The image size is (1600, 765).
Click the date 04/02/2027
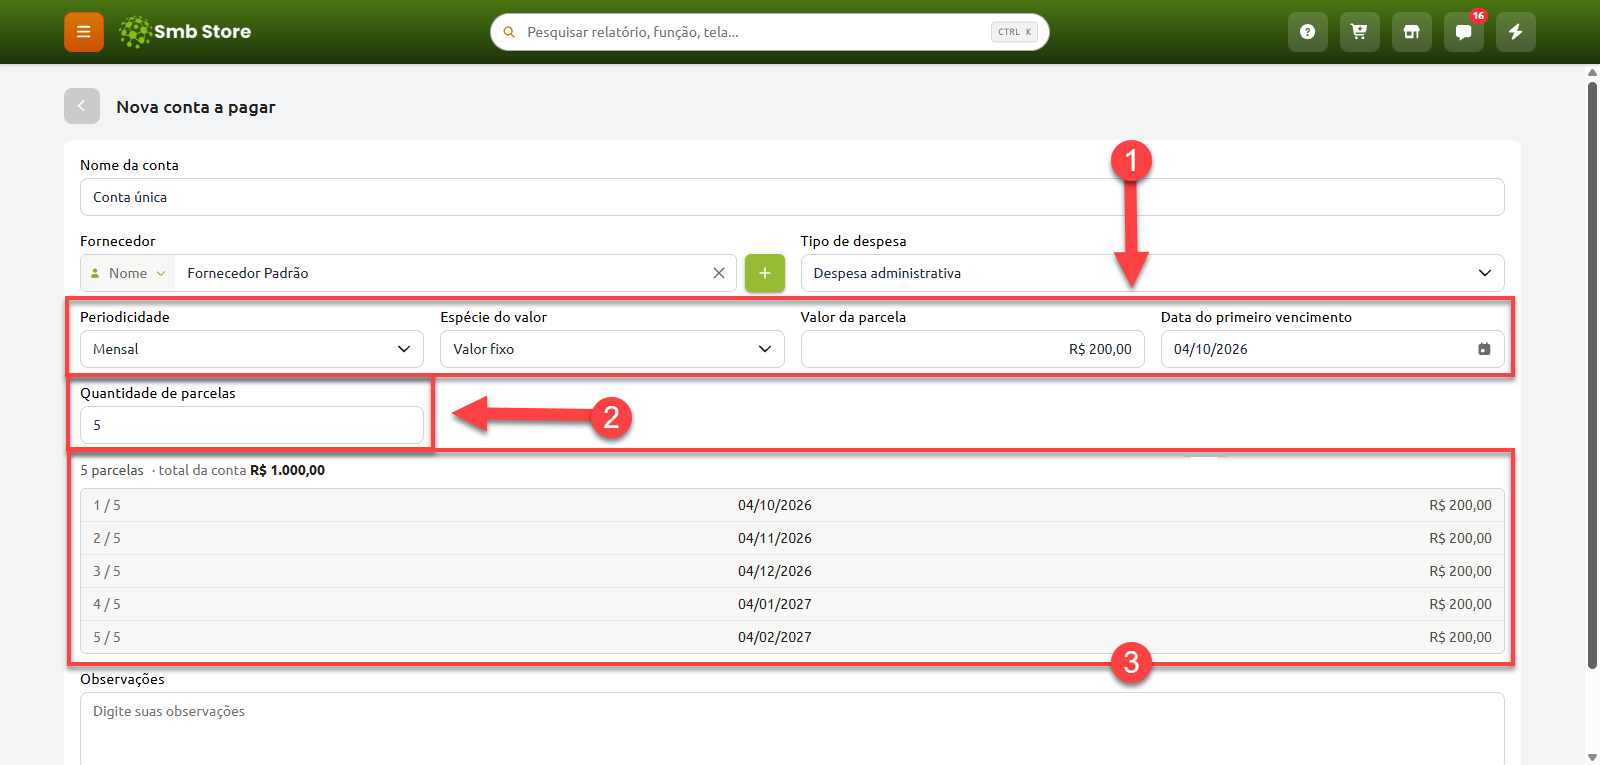[775, 637]
